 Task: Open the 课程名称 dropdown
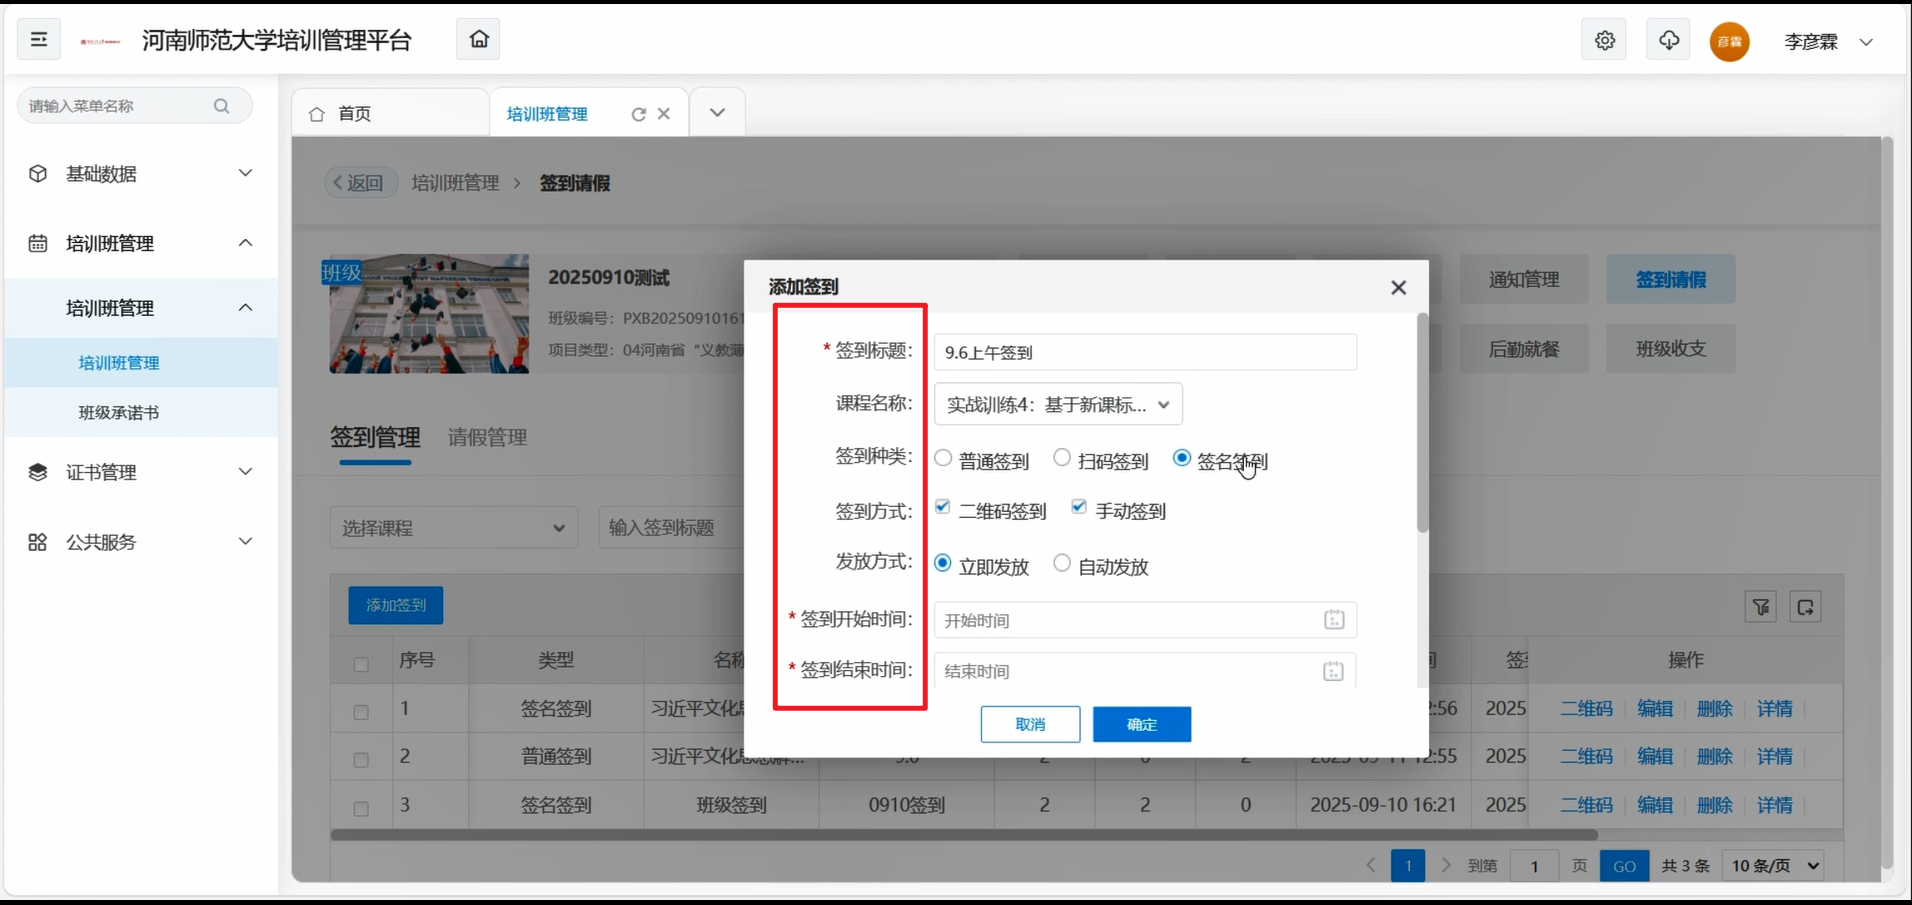(x=1058, y=404)
